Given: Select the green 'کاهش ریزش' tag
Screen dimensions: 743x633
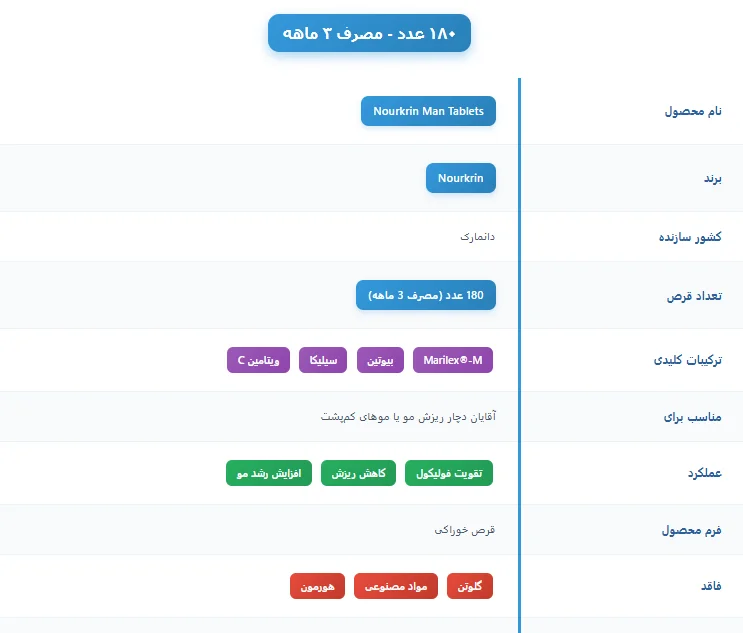Looking at the screenshot, I should point(358,473).
